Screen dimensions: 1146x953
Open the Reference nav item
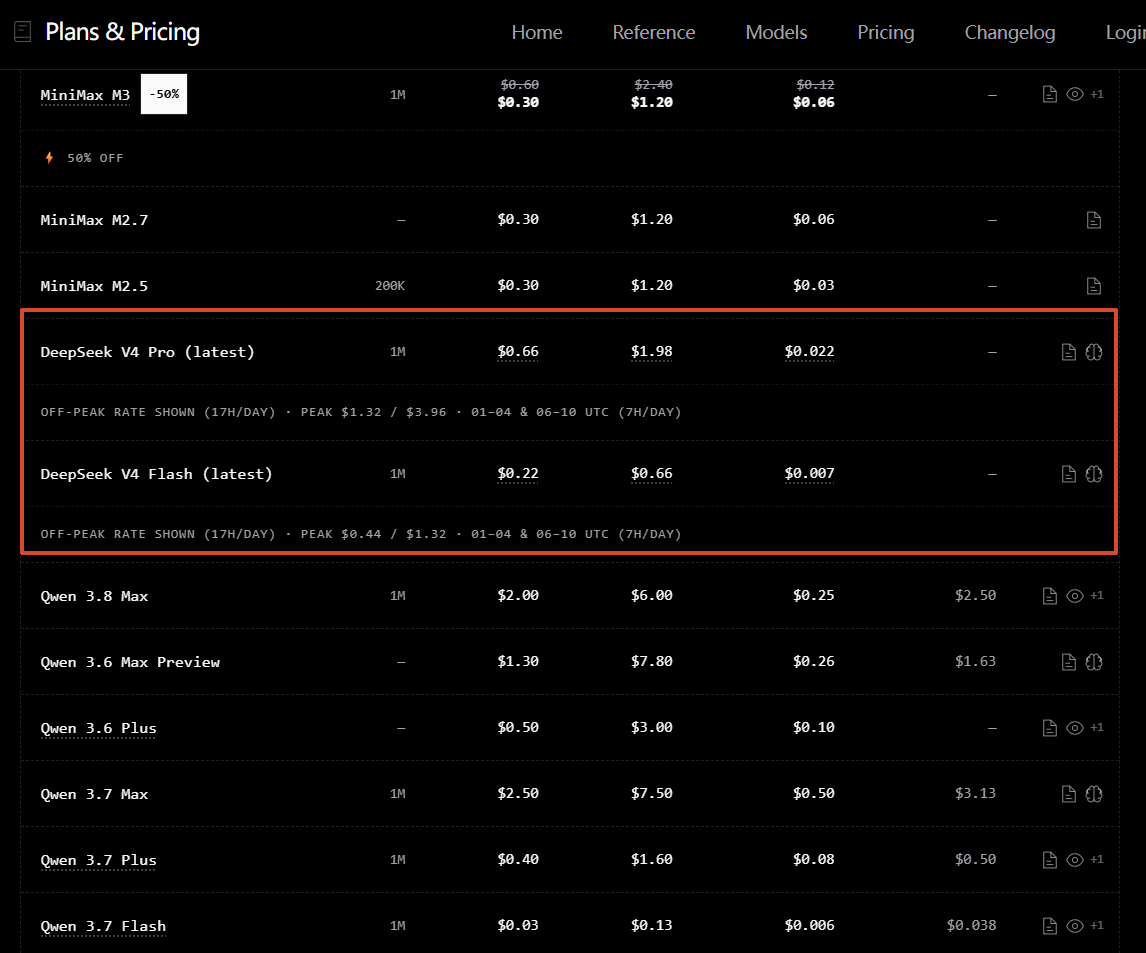pos(653,32)
